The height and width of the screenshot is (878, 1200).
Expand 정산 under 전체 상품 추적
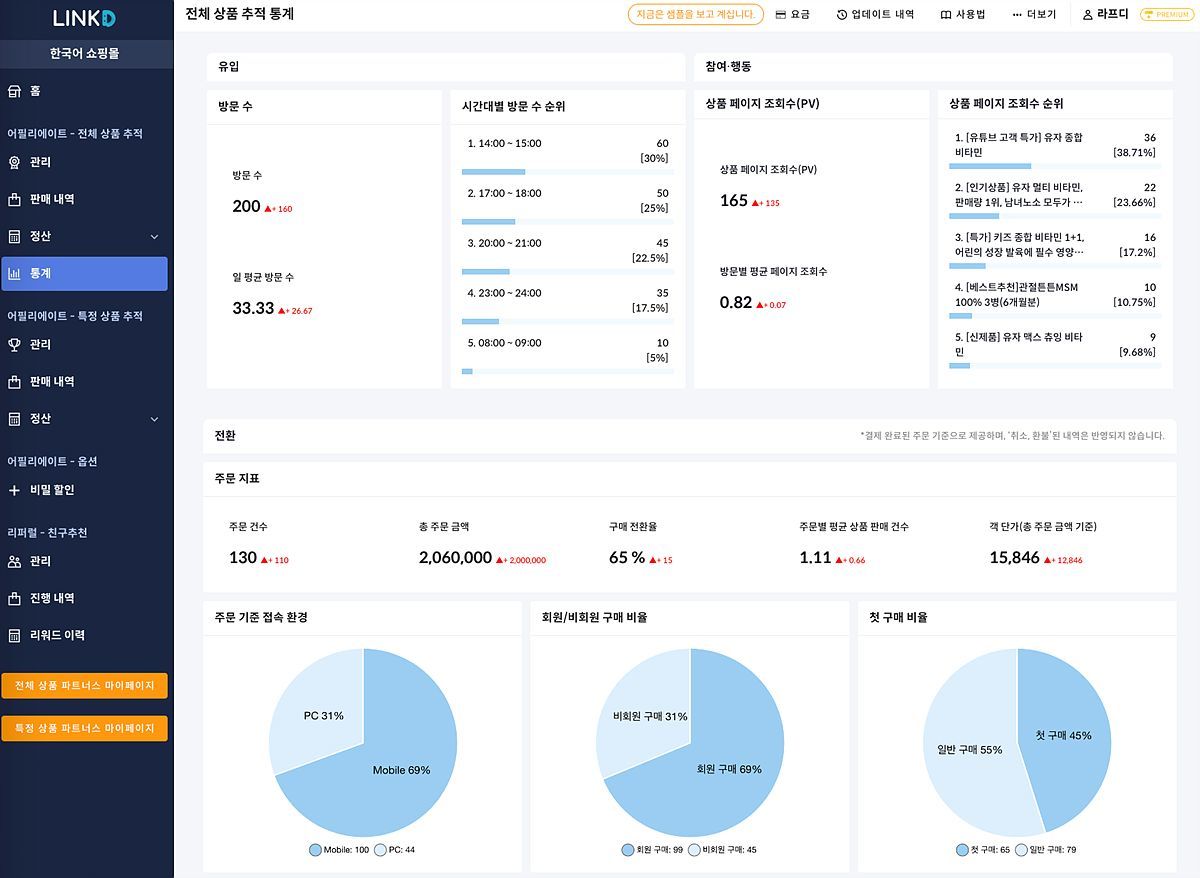point(154,237)
